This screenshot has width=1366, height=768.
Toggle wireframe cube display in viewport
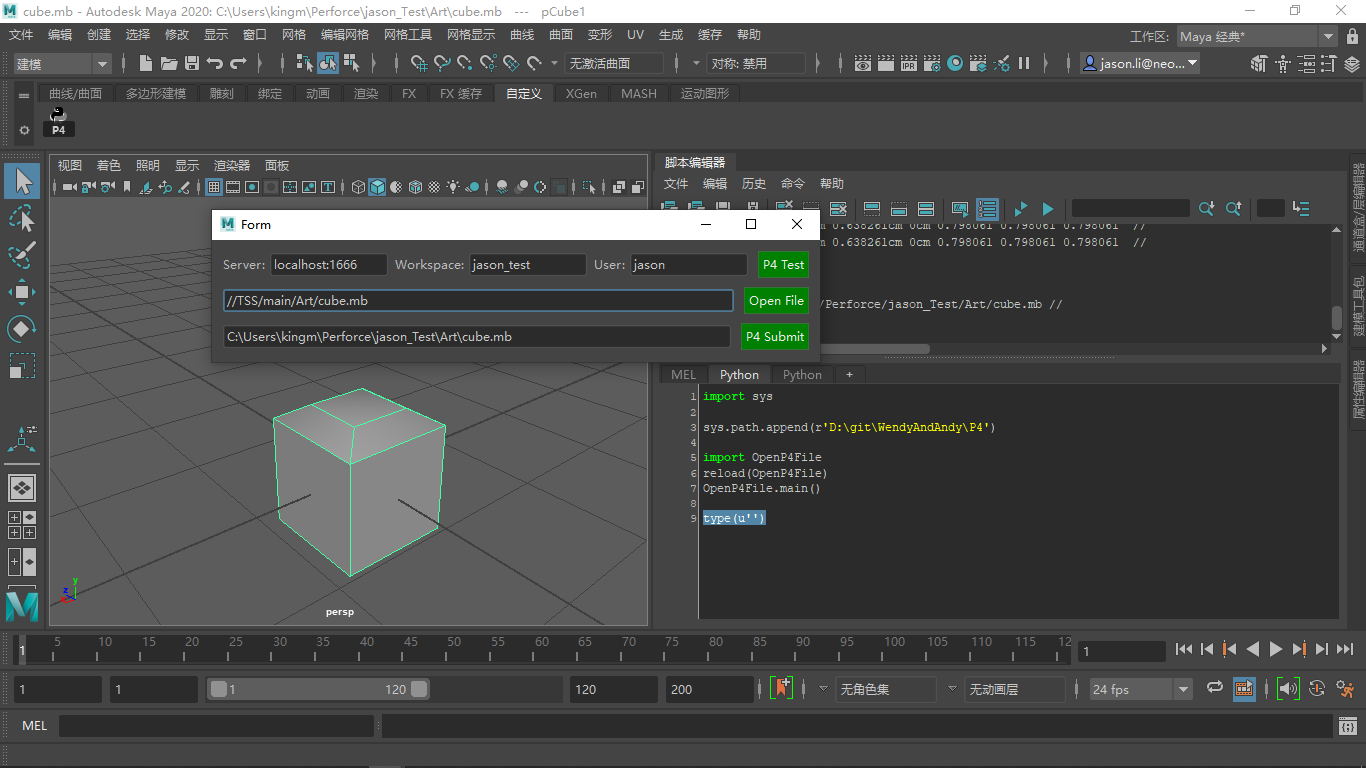click(x=358, y=187)
